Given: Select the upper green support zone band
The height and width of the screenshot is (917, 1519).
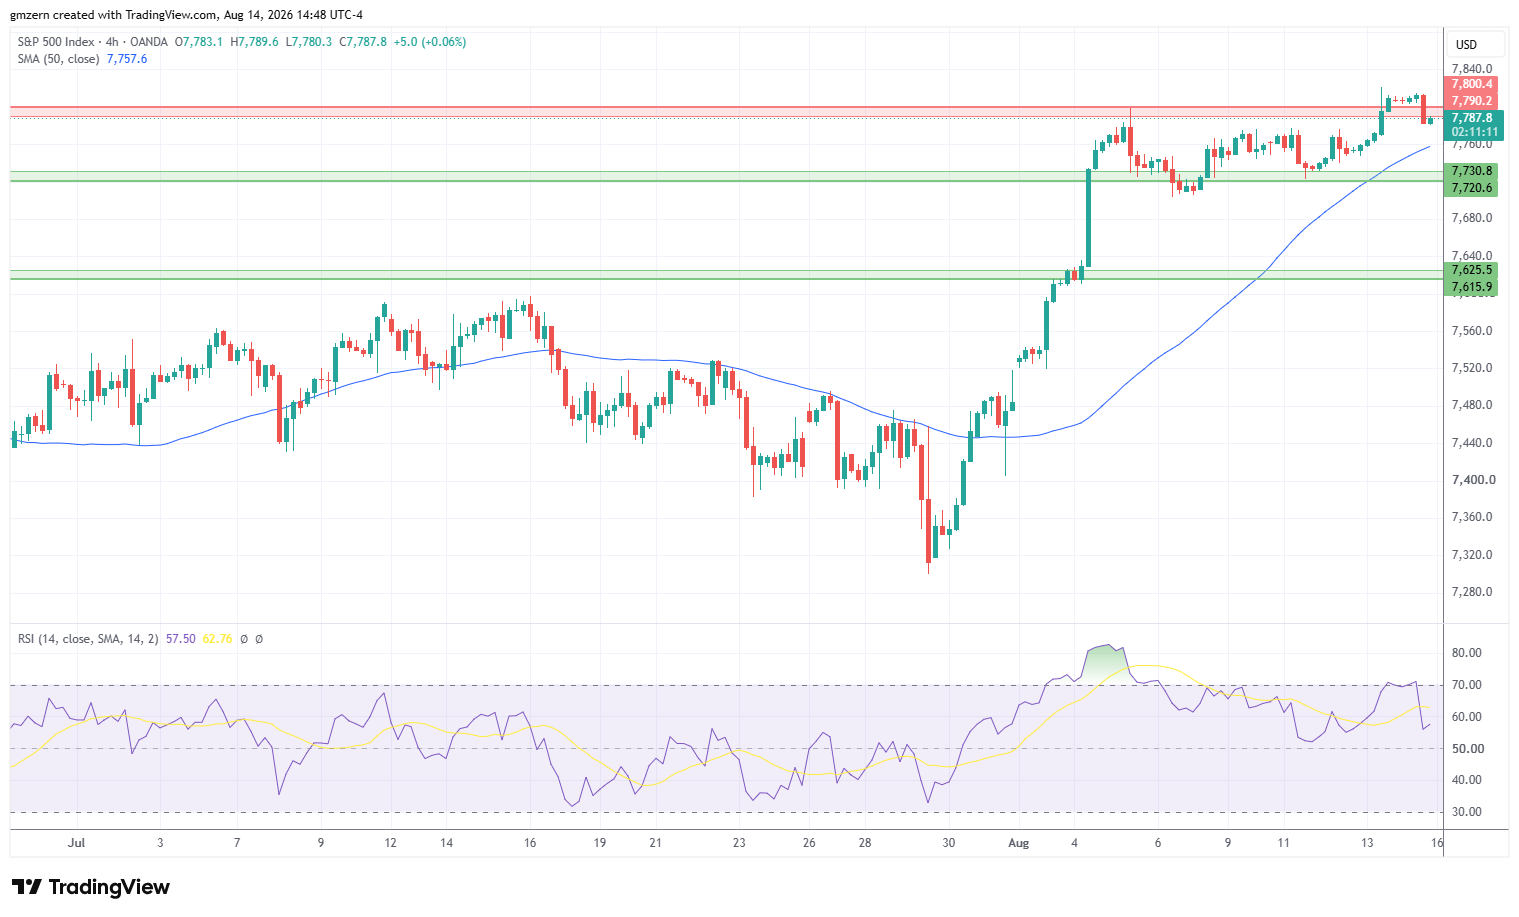Looking at the screenshot, I should (727, 176).
